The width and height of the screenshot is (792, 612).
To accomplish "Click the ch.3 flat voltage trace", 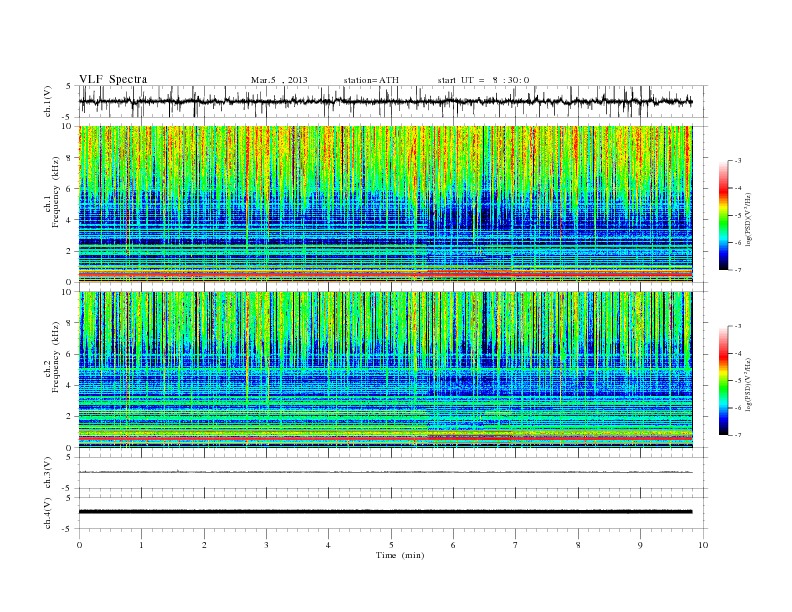I will (x=385, y=472).
